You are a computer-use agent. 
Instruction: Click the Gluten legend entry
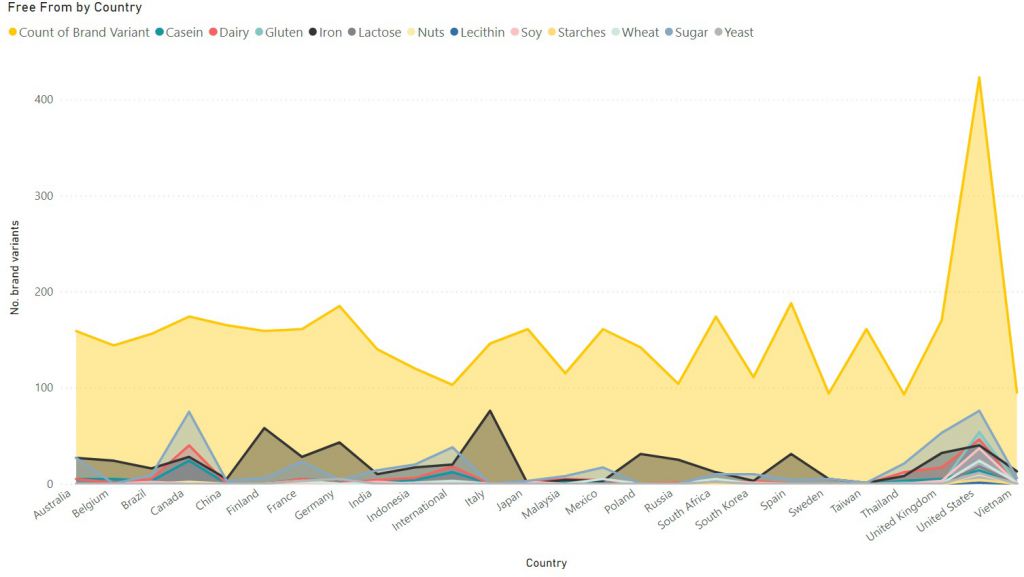tap(278, 33)
